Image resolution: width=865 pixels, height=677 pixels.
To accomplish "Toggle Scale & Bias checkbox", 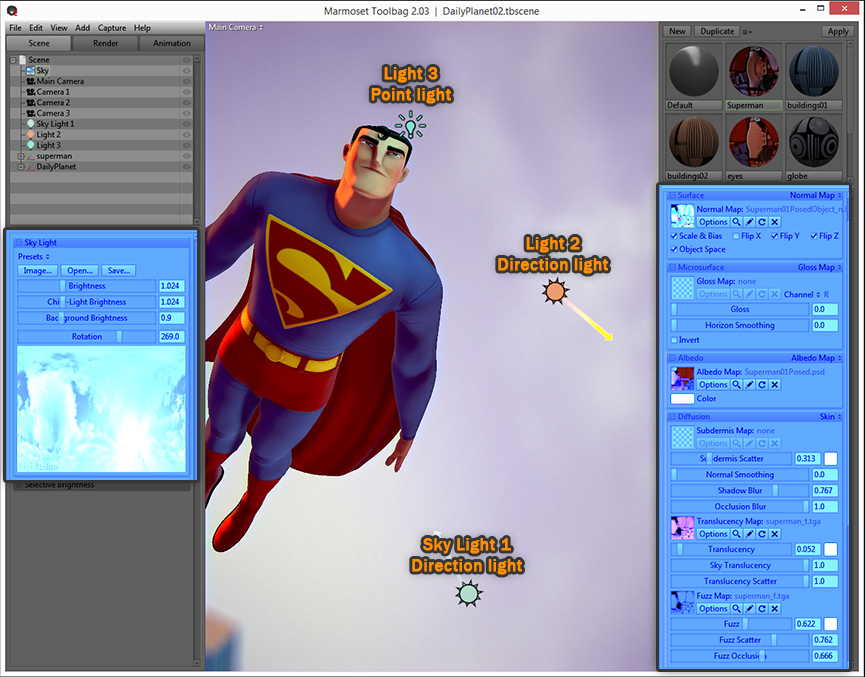I will click(674, 236).
